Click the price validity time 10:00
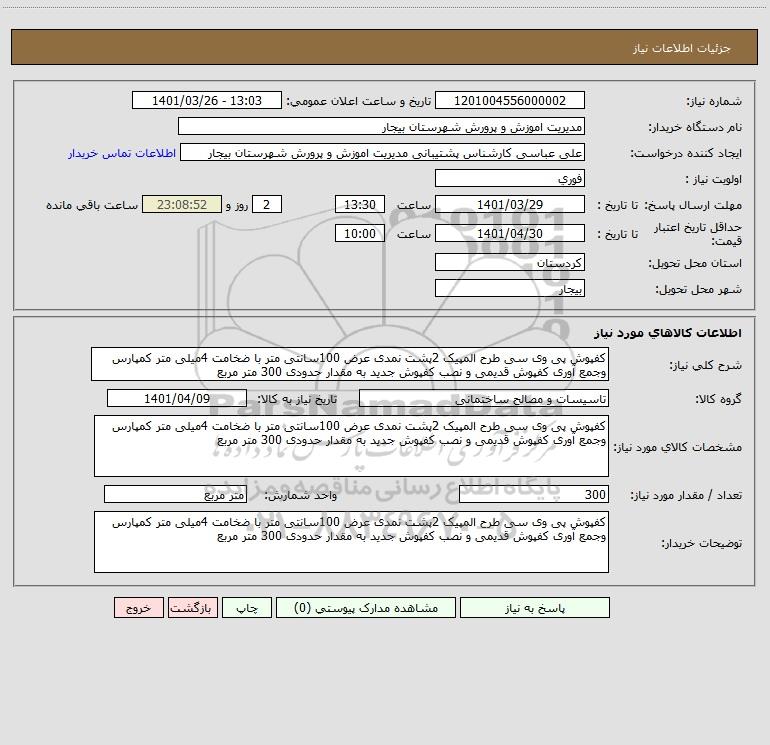Screen dimensions: 770x745 359,233
